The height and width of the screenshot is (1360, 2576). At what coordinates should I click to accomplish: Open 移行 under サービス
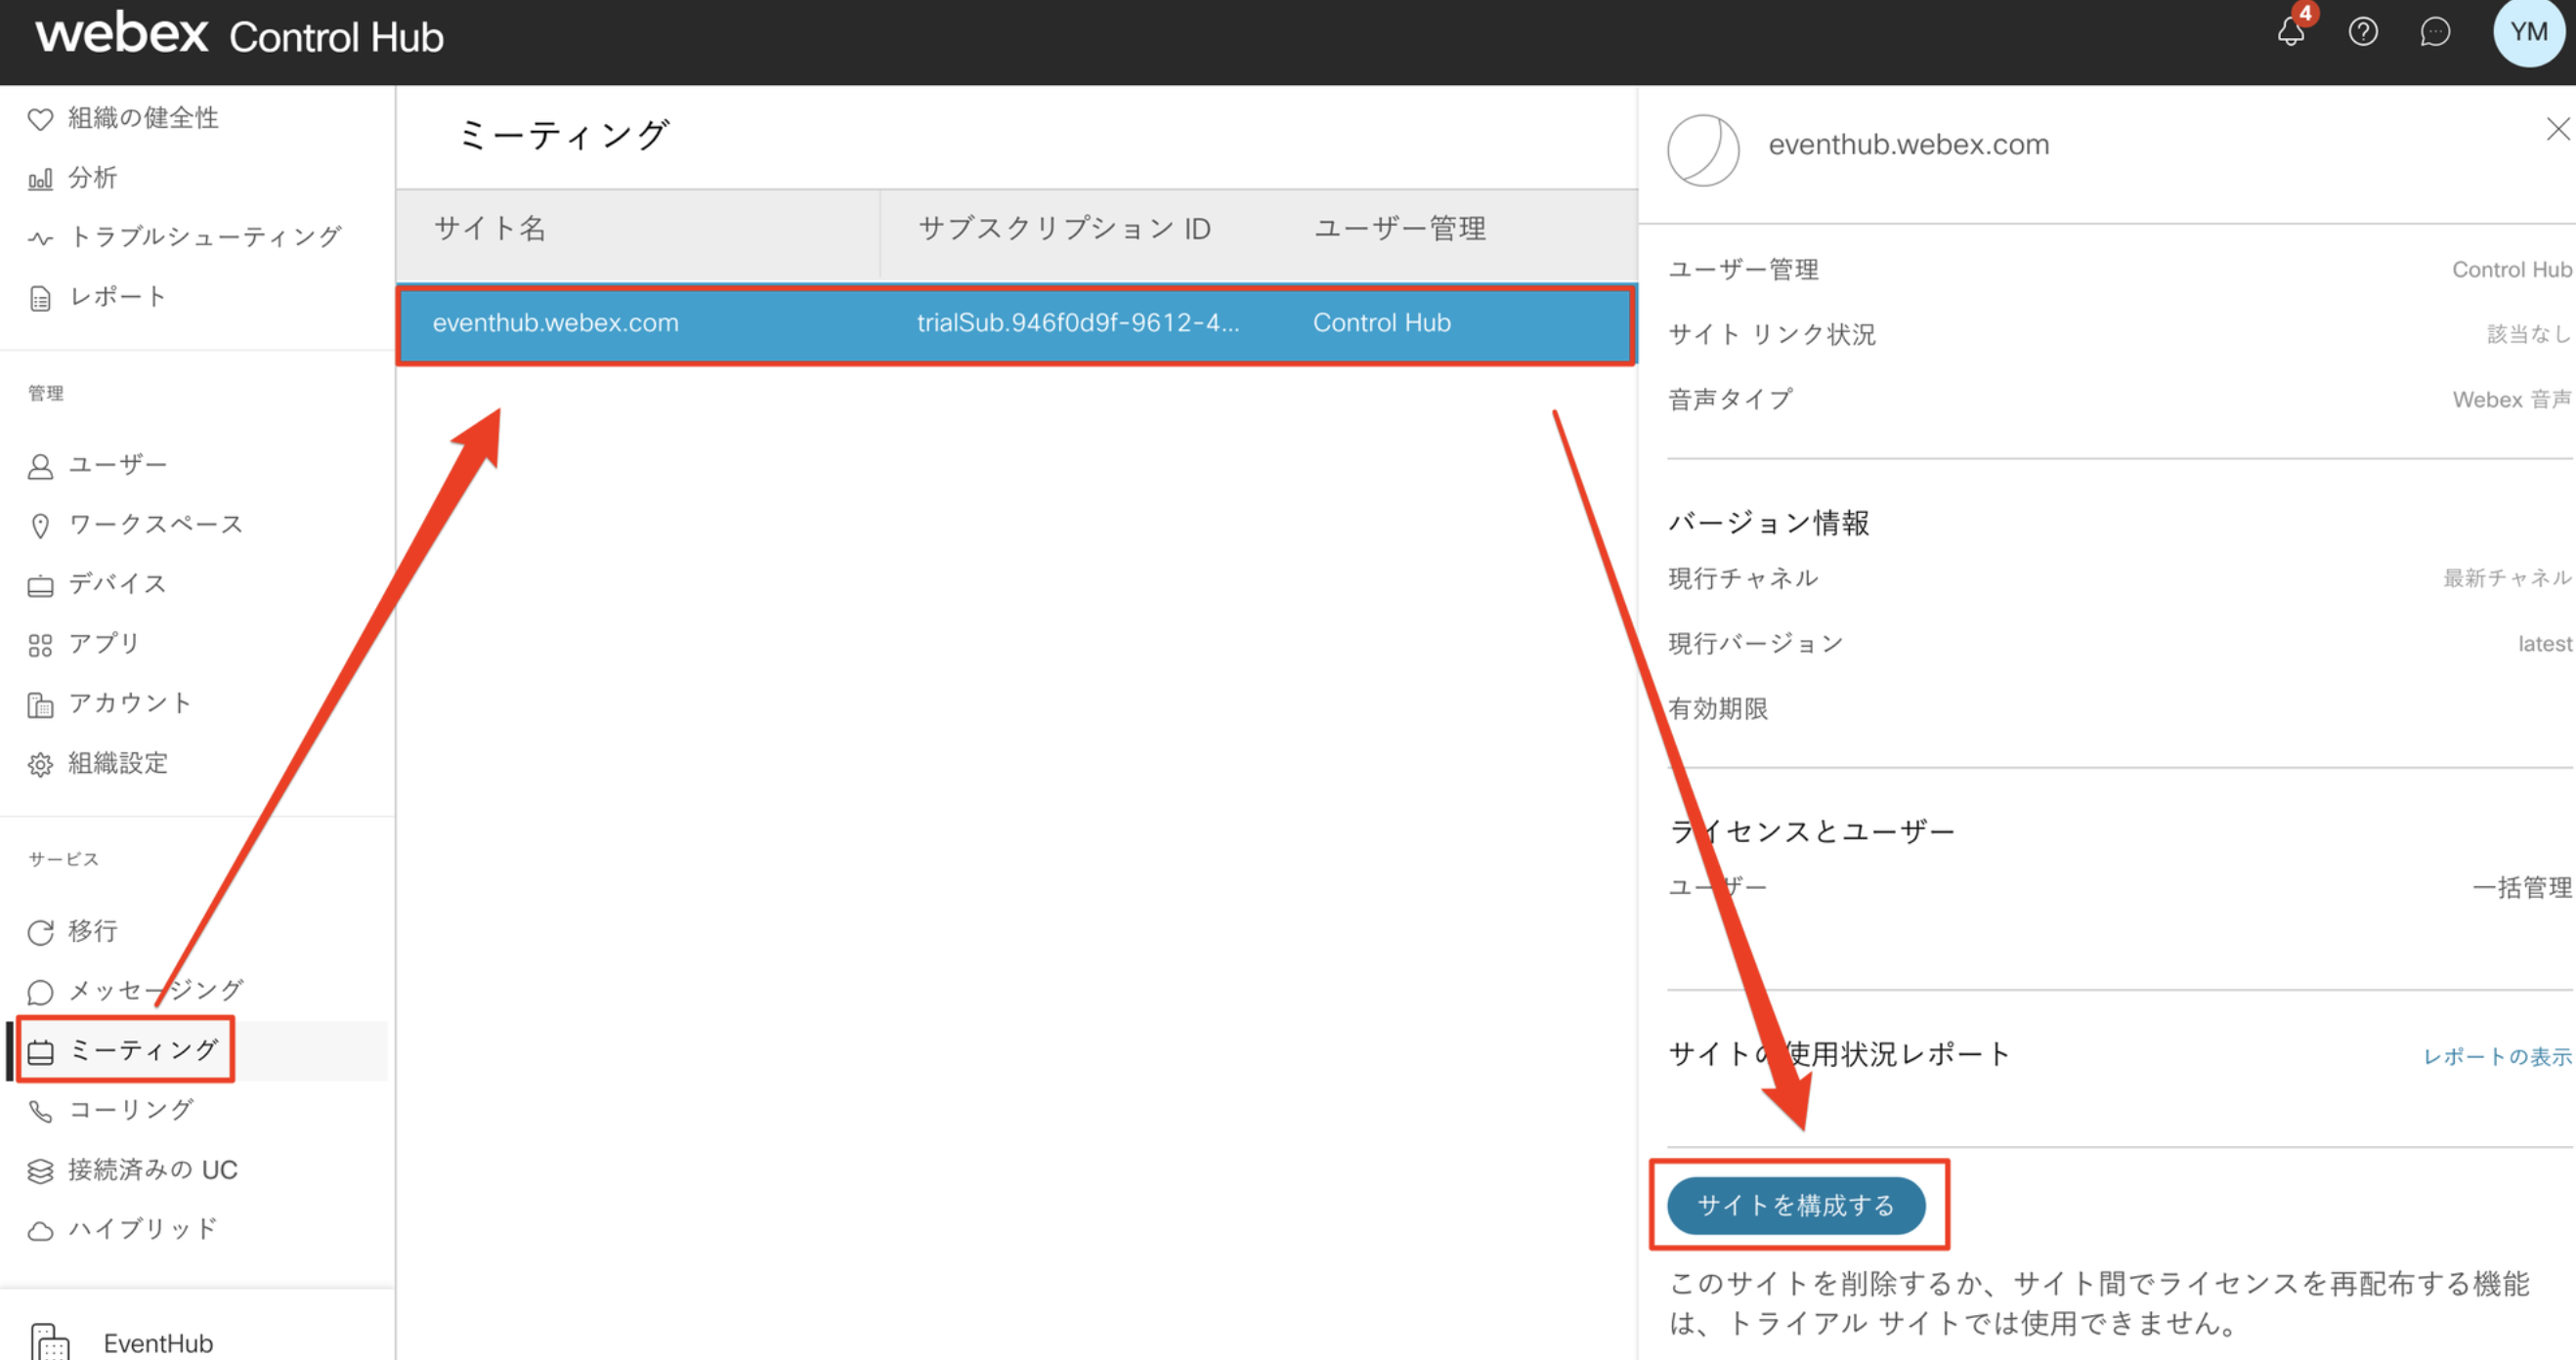[92, 931]
